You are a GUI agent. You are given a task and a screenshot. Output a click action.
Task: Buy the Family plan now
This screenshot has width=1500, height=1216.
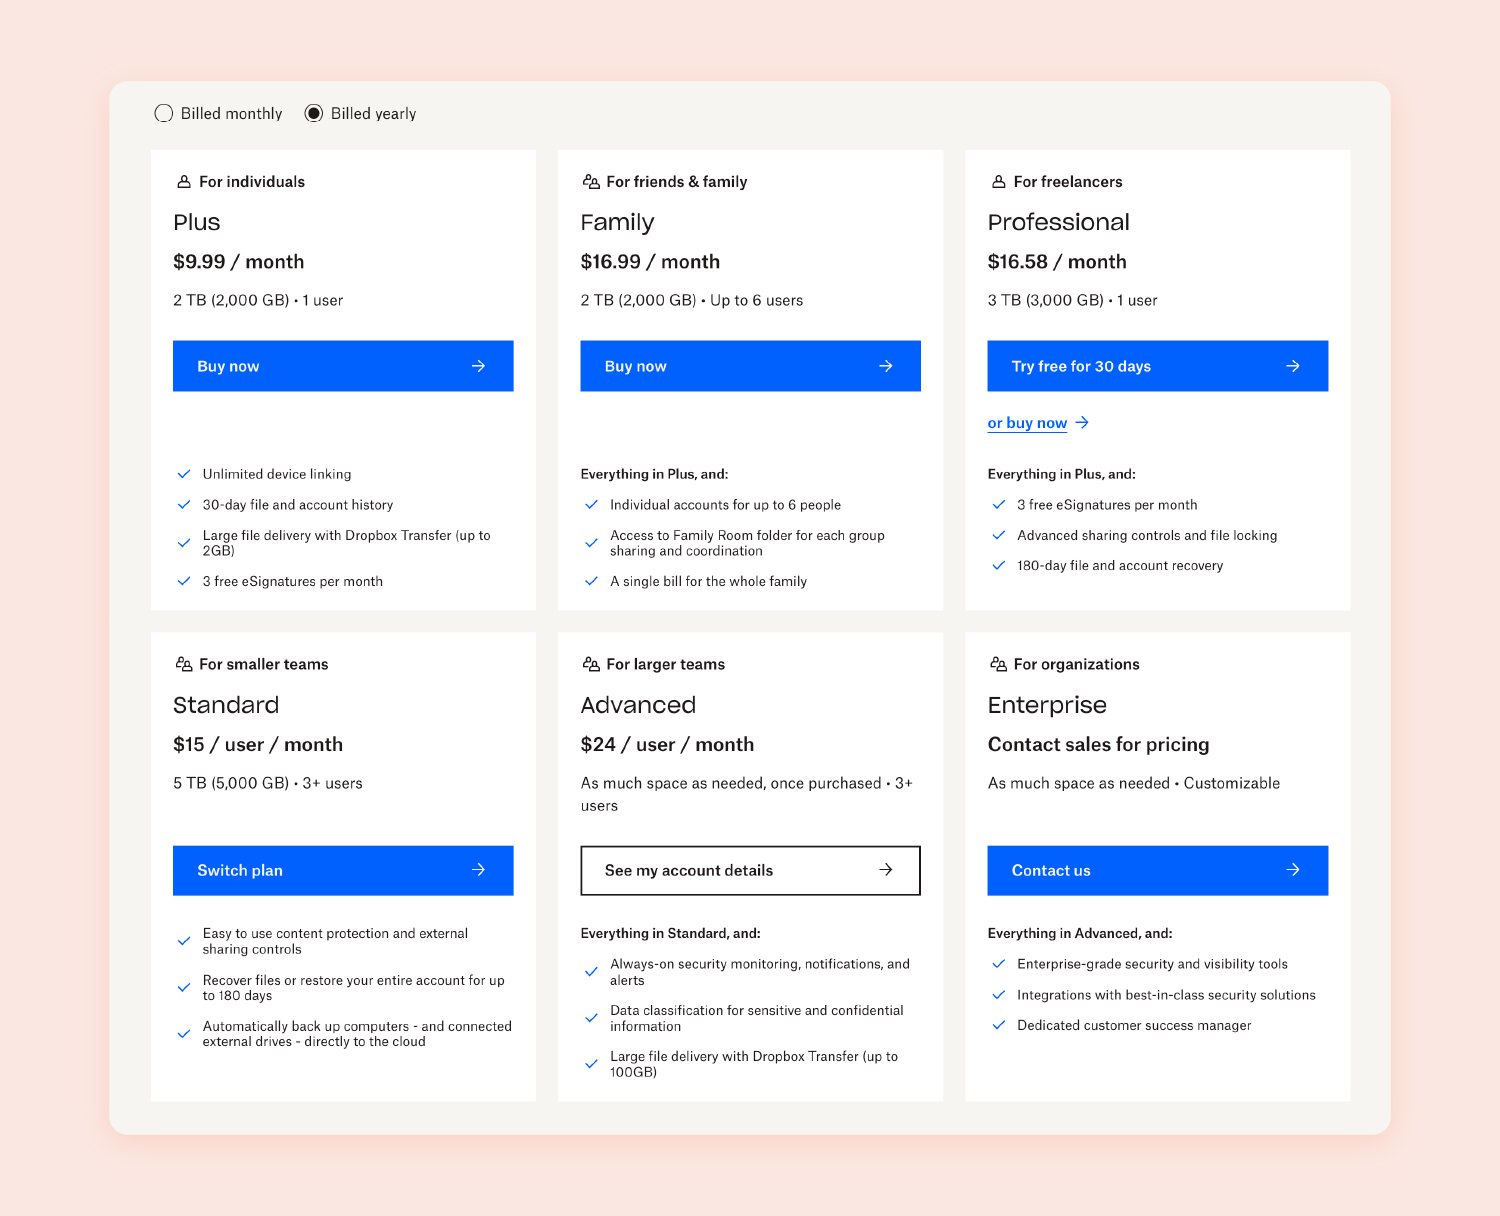point(750,366)
